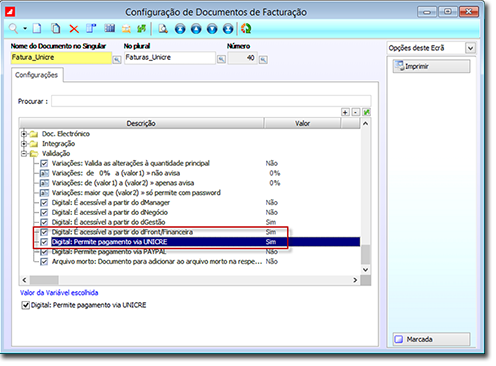The image size is (496, 366).
Task: Switch to the Configurações tab
Action: 36,75
